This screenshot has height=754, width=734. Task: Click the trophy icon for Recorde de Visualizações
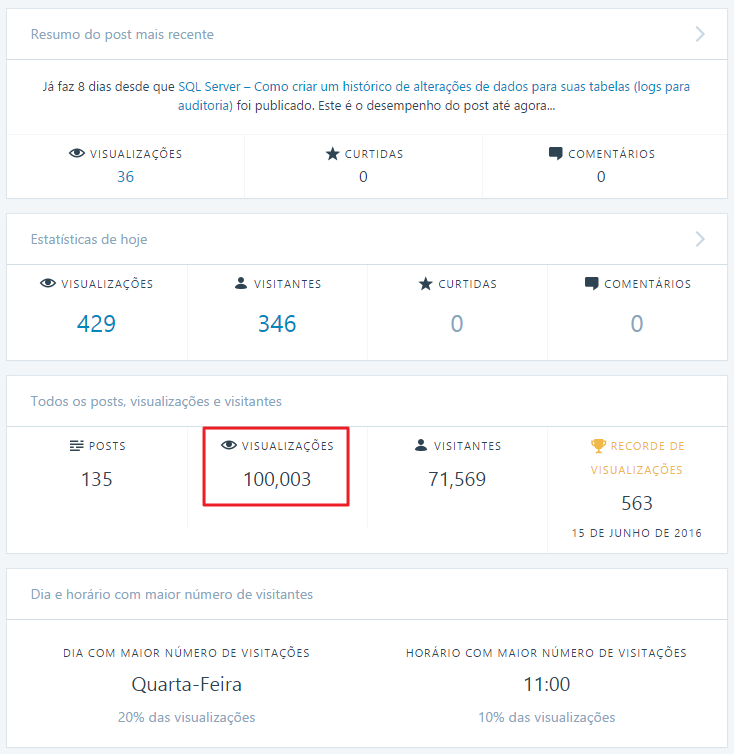coord(598,446)
